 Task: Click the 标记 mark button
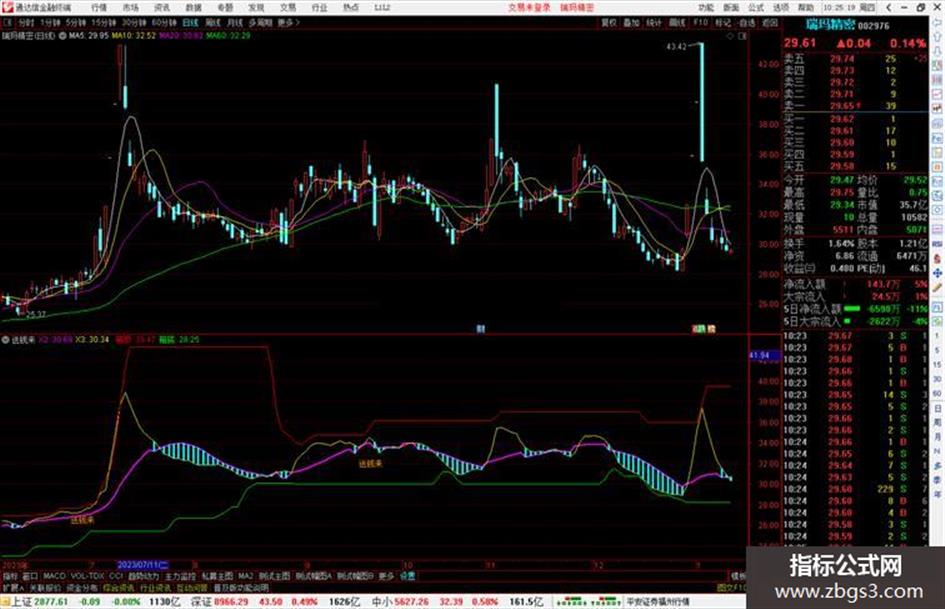[x=723, y=22]
